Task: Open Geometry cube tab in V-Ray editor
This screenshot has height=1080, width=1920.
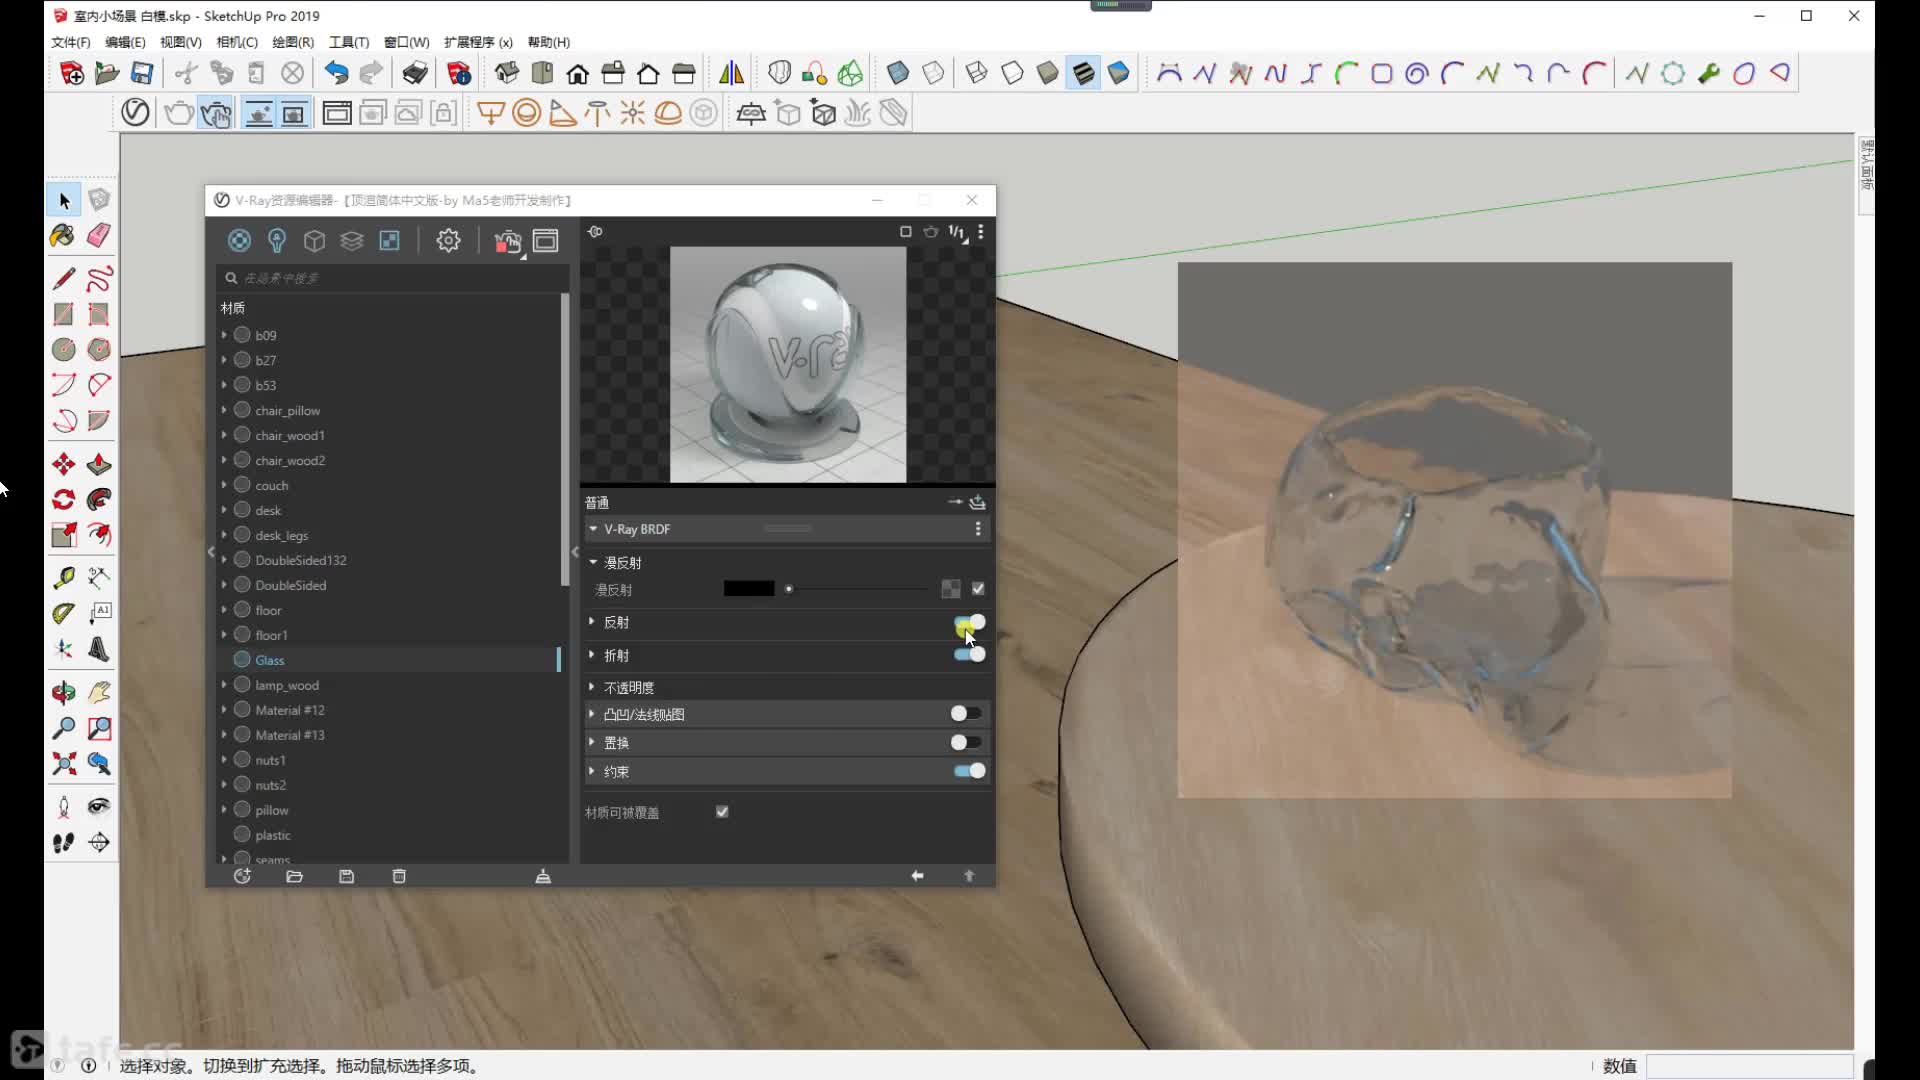Action: (314, 241)
